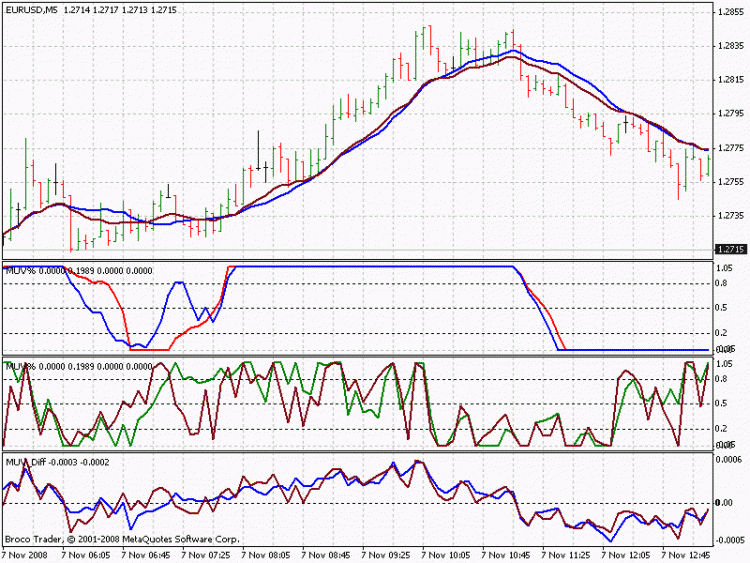
Task: Select the 7 Nov 08:45 time marker
Action: point(326,555)
